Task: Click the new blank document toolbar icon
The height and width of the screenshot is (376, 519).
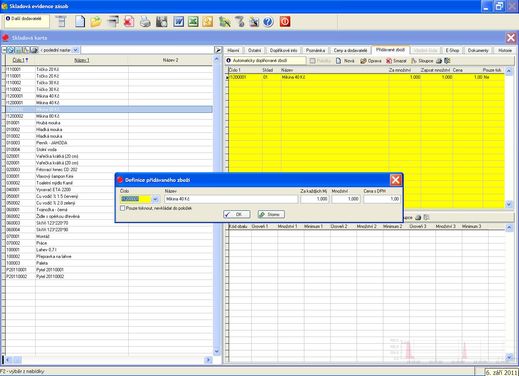Action: 80,22
